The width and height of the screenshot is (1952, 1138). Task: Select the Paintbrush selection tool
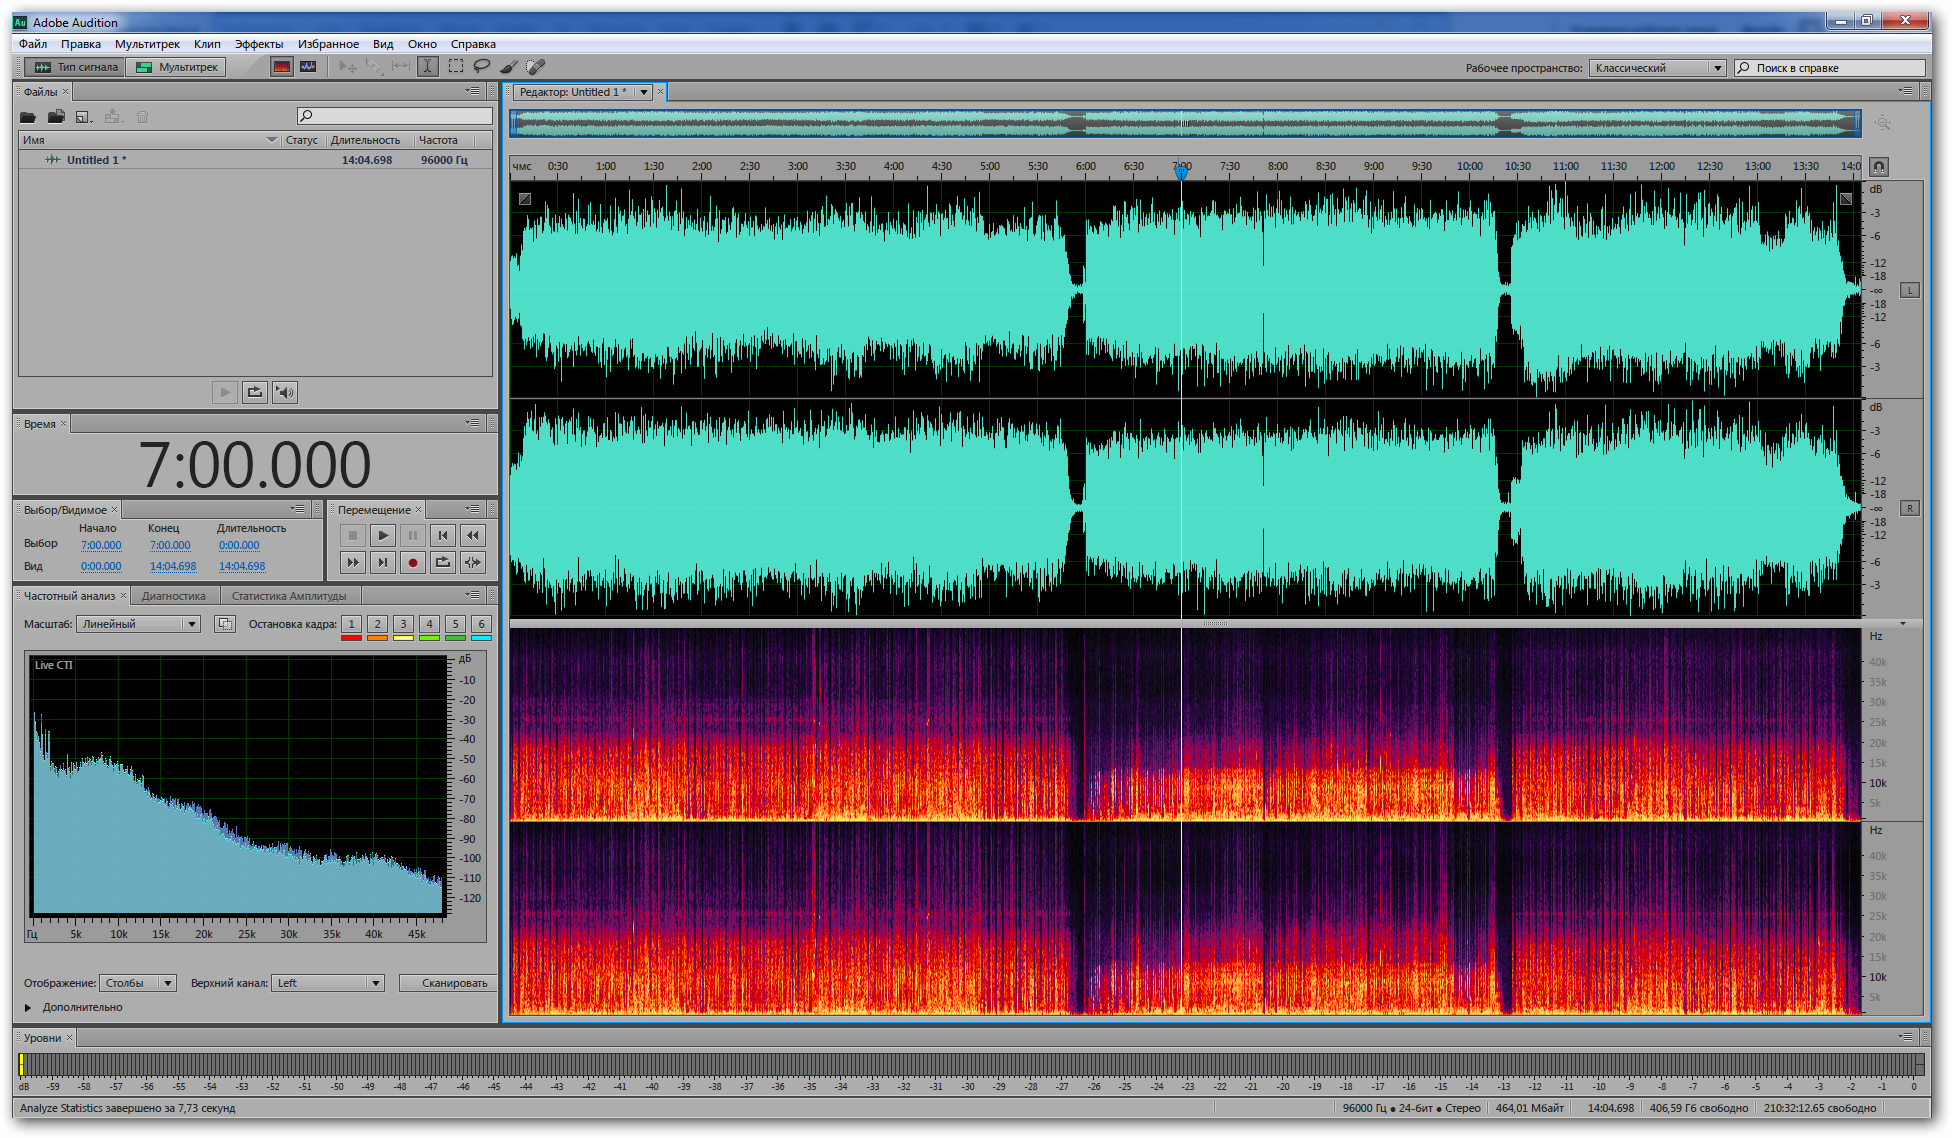click(x=509, y=67)
